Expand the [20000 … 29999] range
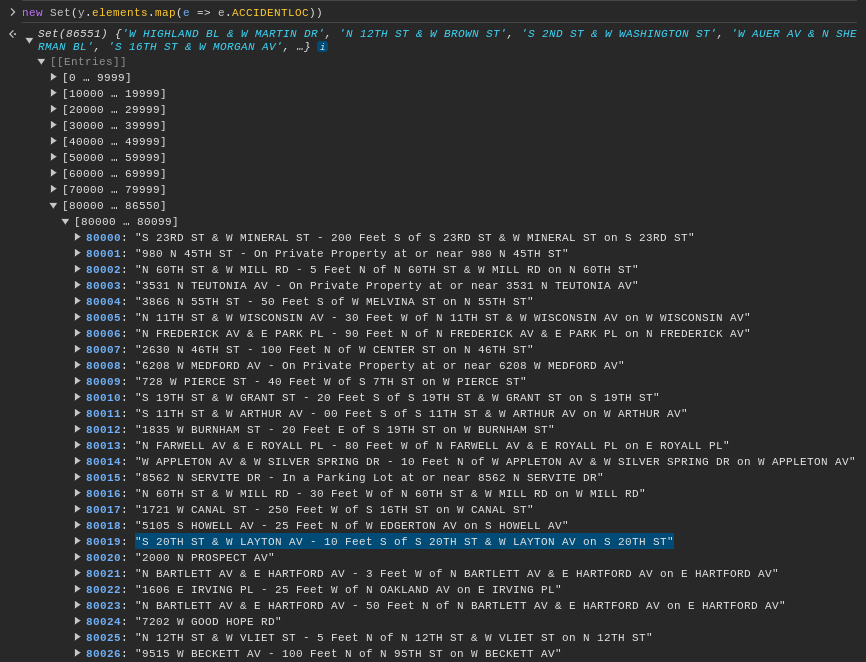This screenshot has width=866, height=662. point(54,109)
